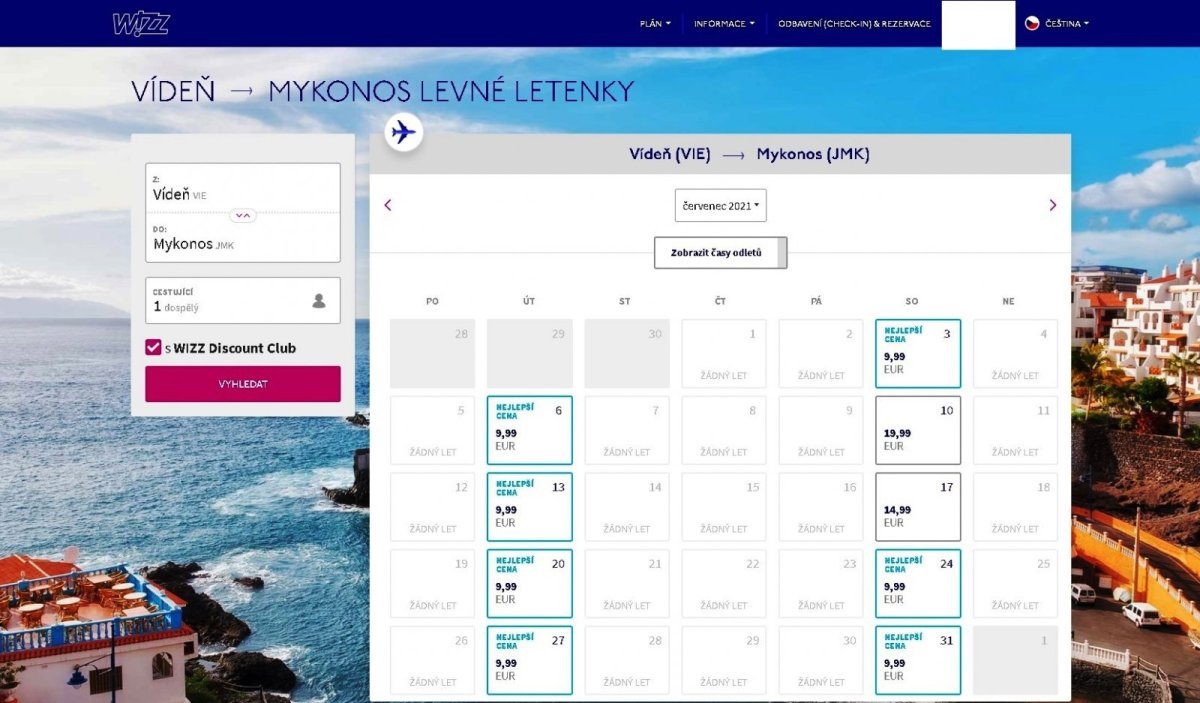Open Odbavení (check-in) & rezervace
1200x703 pixels.
click(854, 23)
